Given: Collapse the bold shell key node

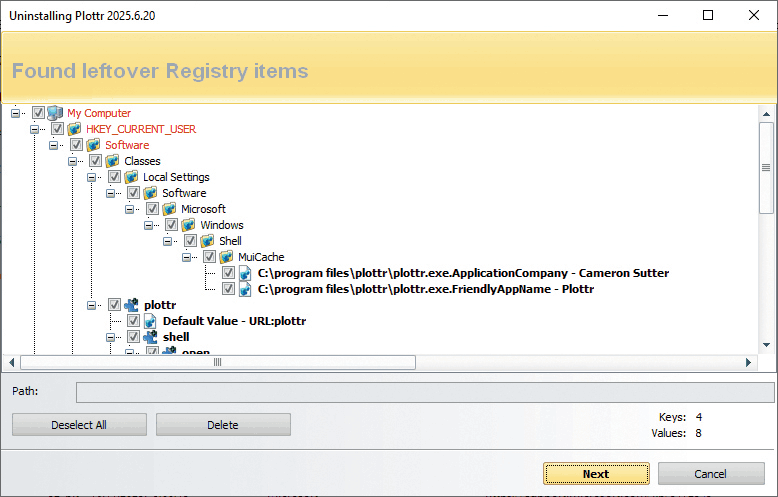Looking at the screenshot, I should pyautogui.click(x=110, y=337).
